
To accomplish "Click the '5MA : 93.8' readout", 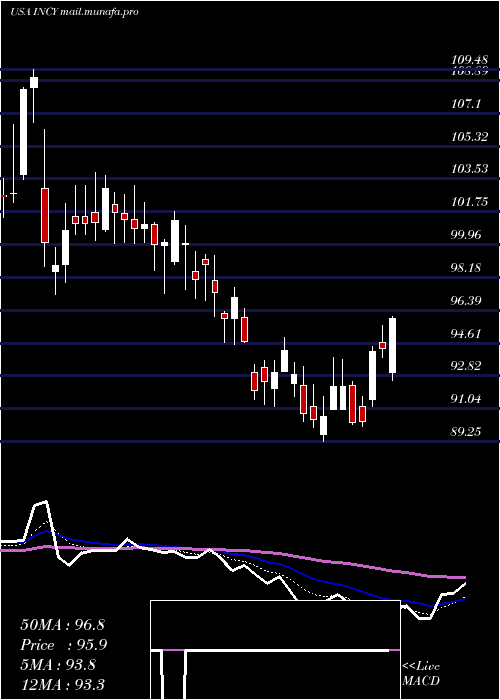I will [58, 665].
